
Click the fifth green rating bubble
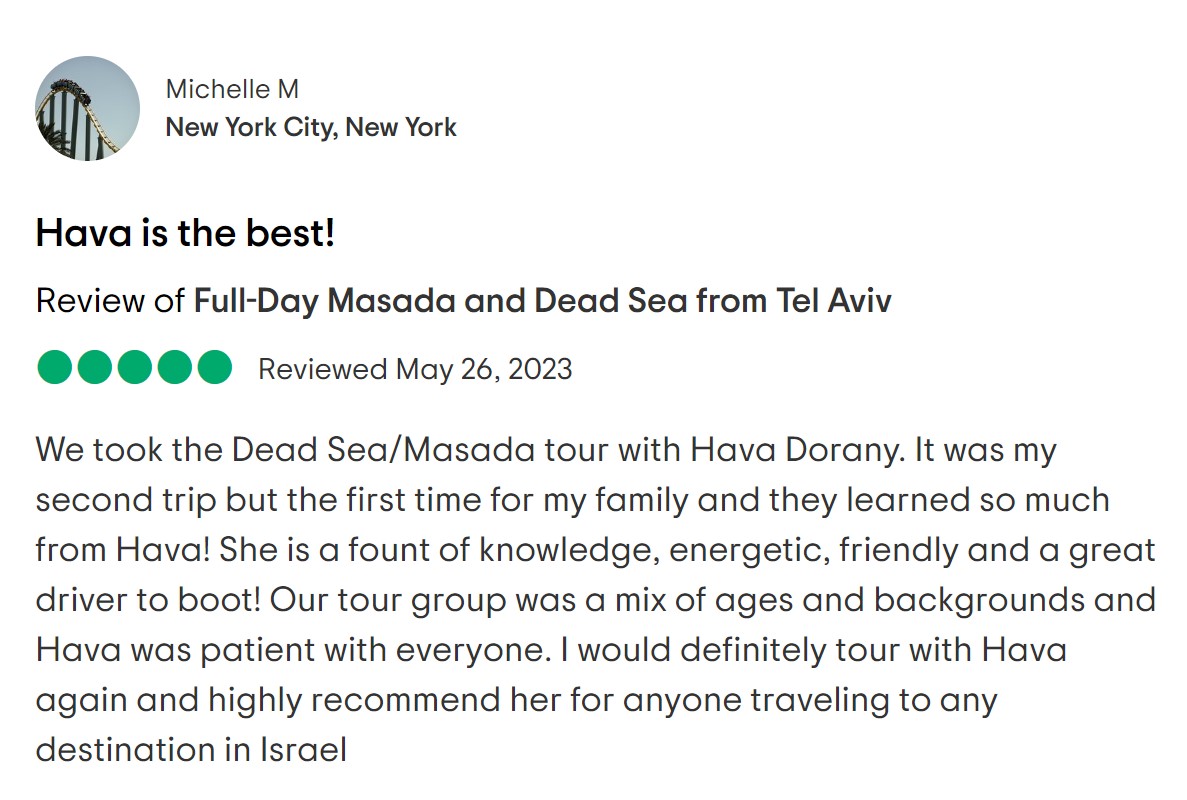coord(215,367)
